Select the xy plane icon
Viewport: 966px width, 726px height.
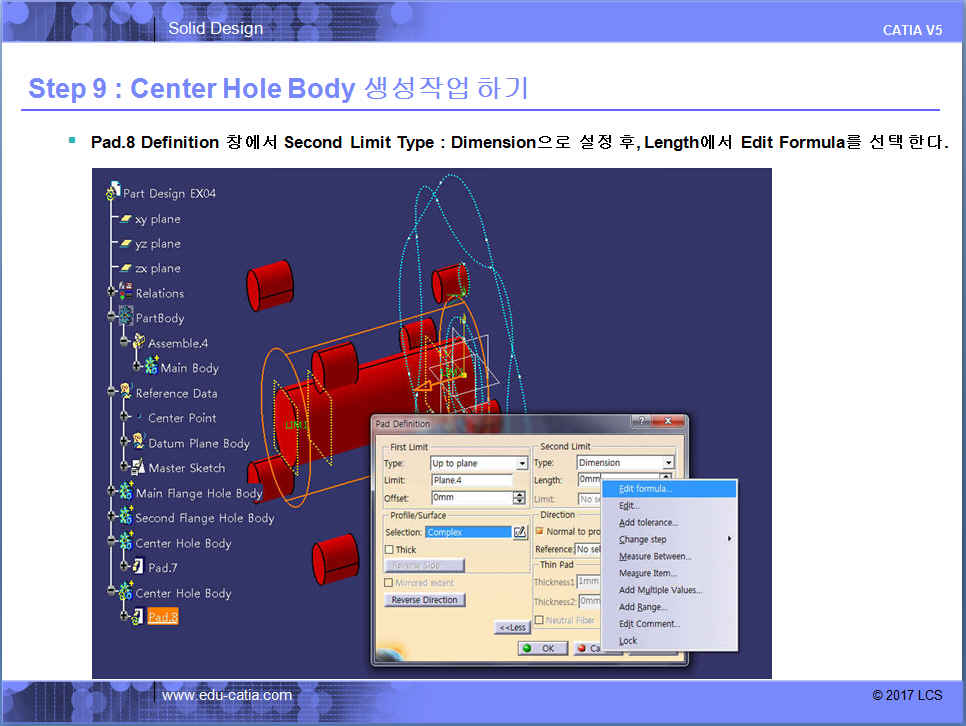125,219
